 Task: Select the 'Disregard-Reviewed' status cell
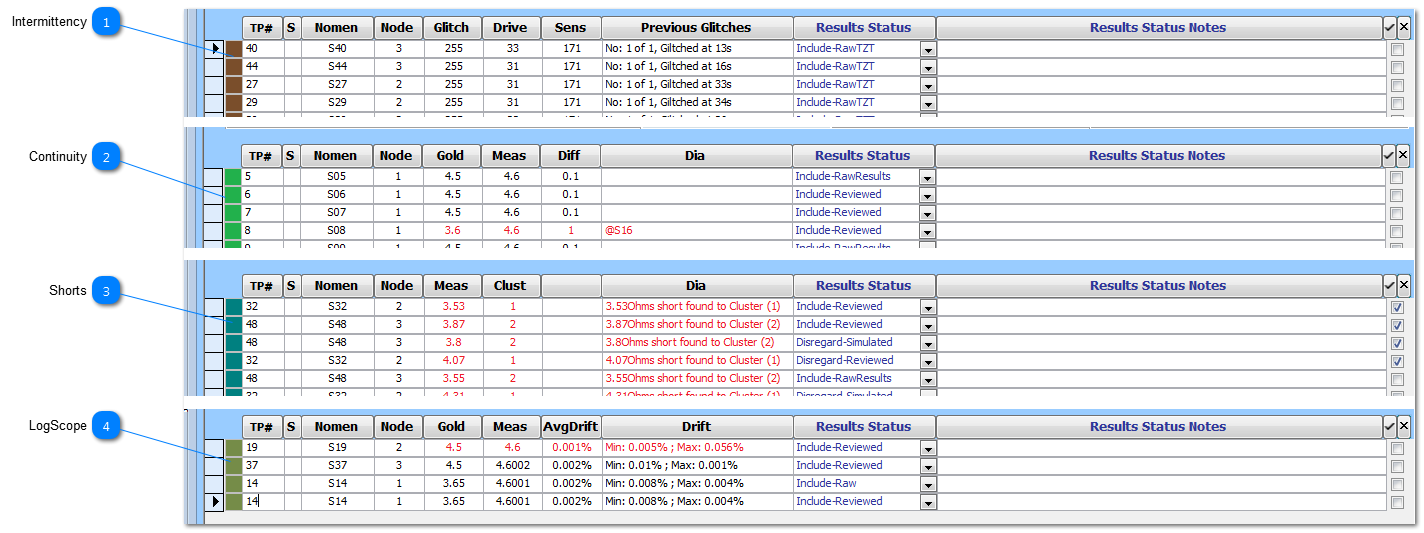pyautogui.click(x=856, y=360)
